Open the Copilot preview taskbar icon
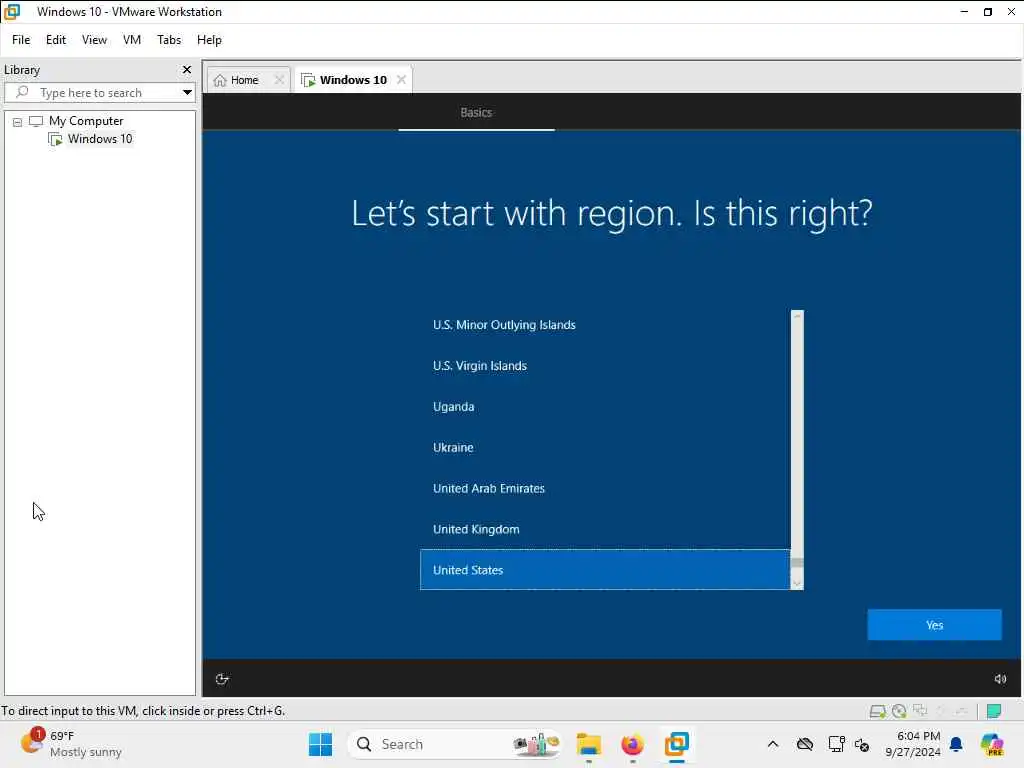Screen dimensions: 1024x768 coord(993,744)
